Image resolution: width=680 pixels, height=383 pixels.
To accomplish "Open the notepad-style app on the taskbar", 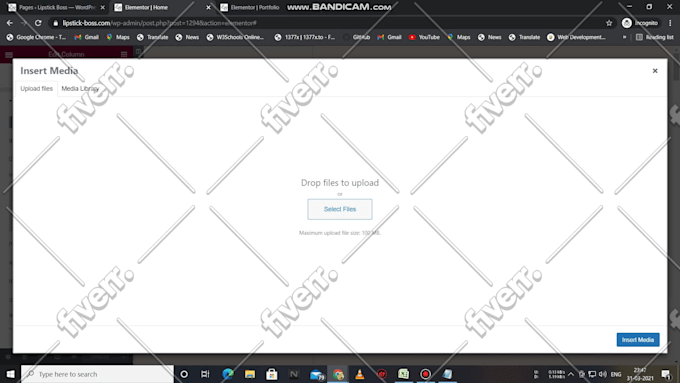I will click(x=447, y=374).
